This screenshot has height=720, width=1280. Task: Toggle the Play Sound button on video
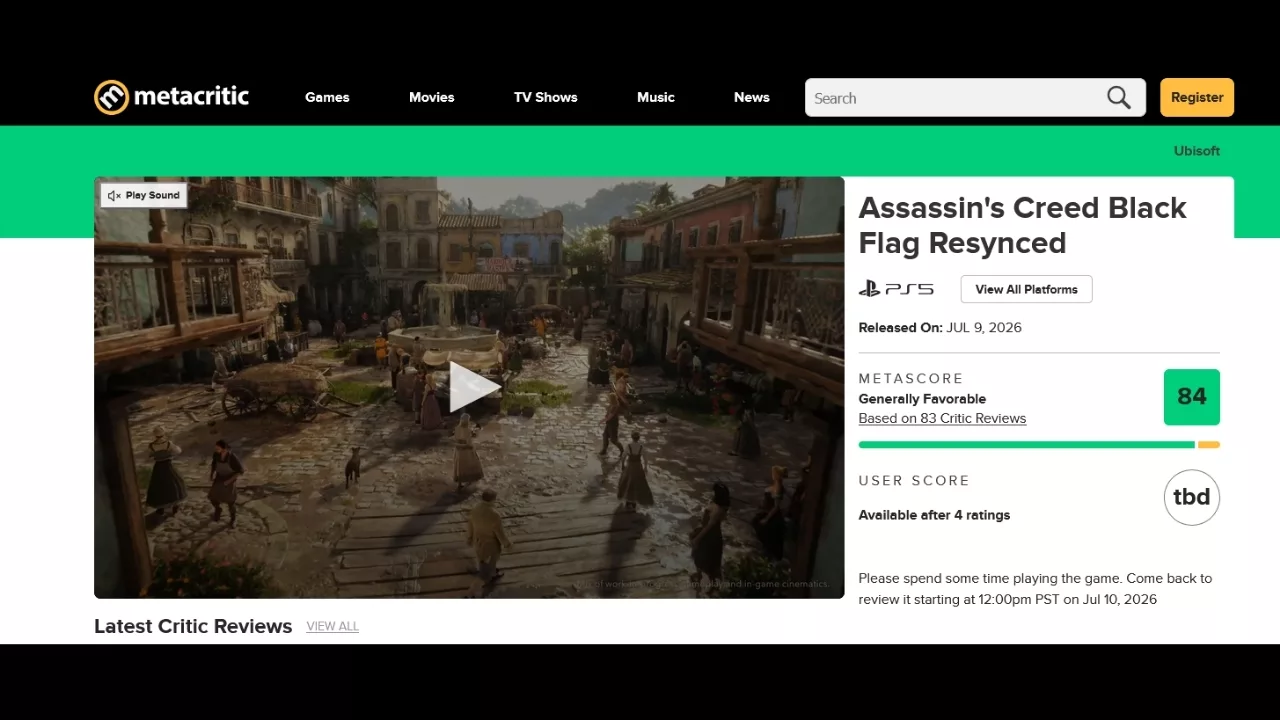click(x=144, y=195)
